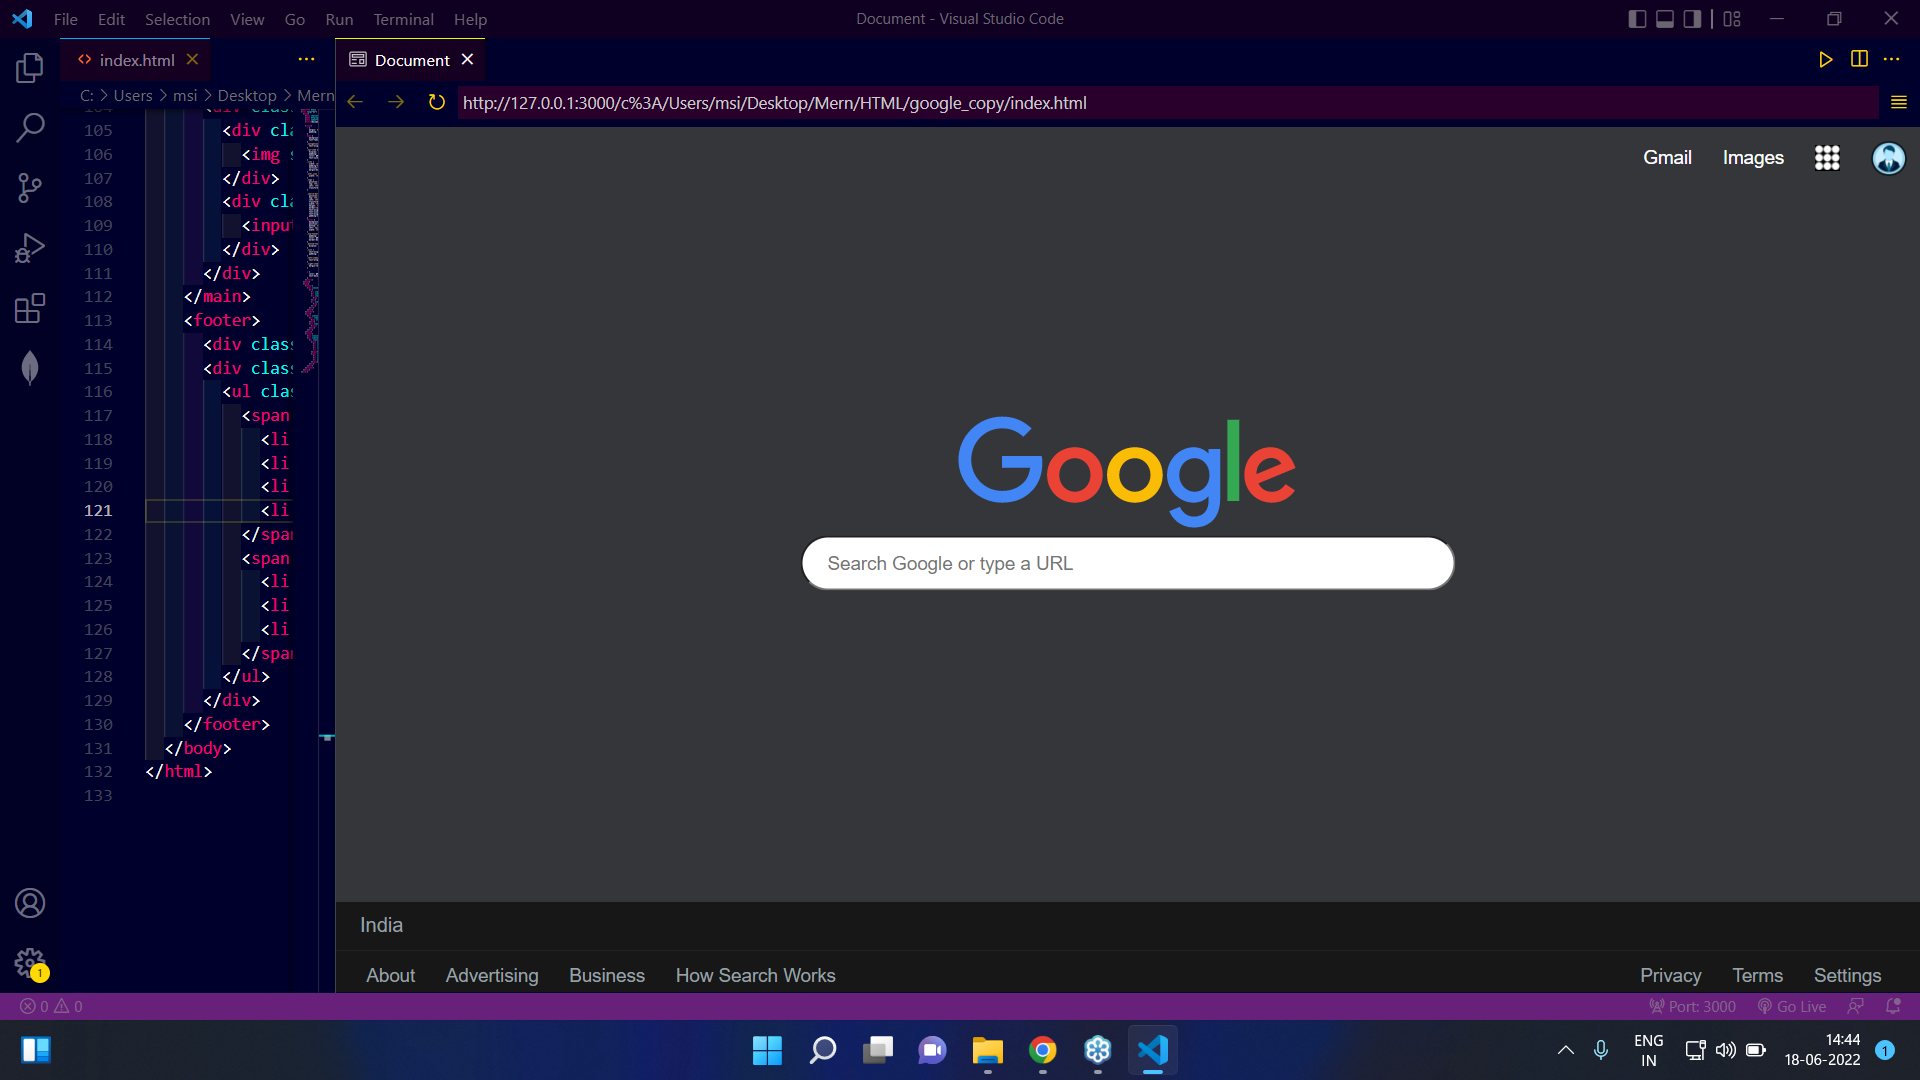1920x1080 pixels.
Task: Click the Google profile avatar
Action: [1888, 157]
